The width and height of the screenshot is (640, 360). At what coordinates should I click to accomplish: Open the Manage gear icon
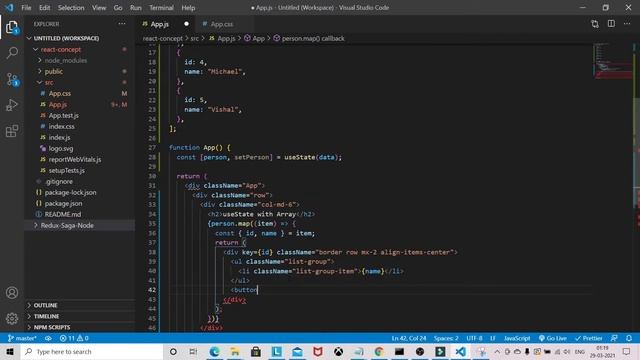point(12,318)
